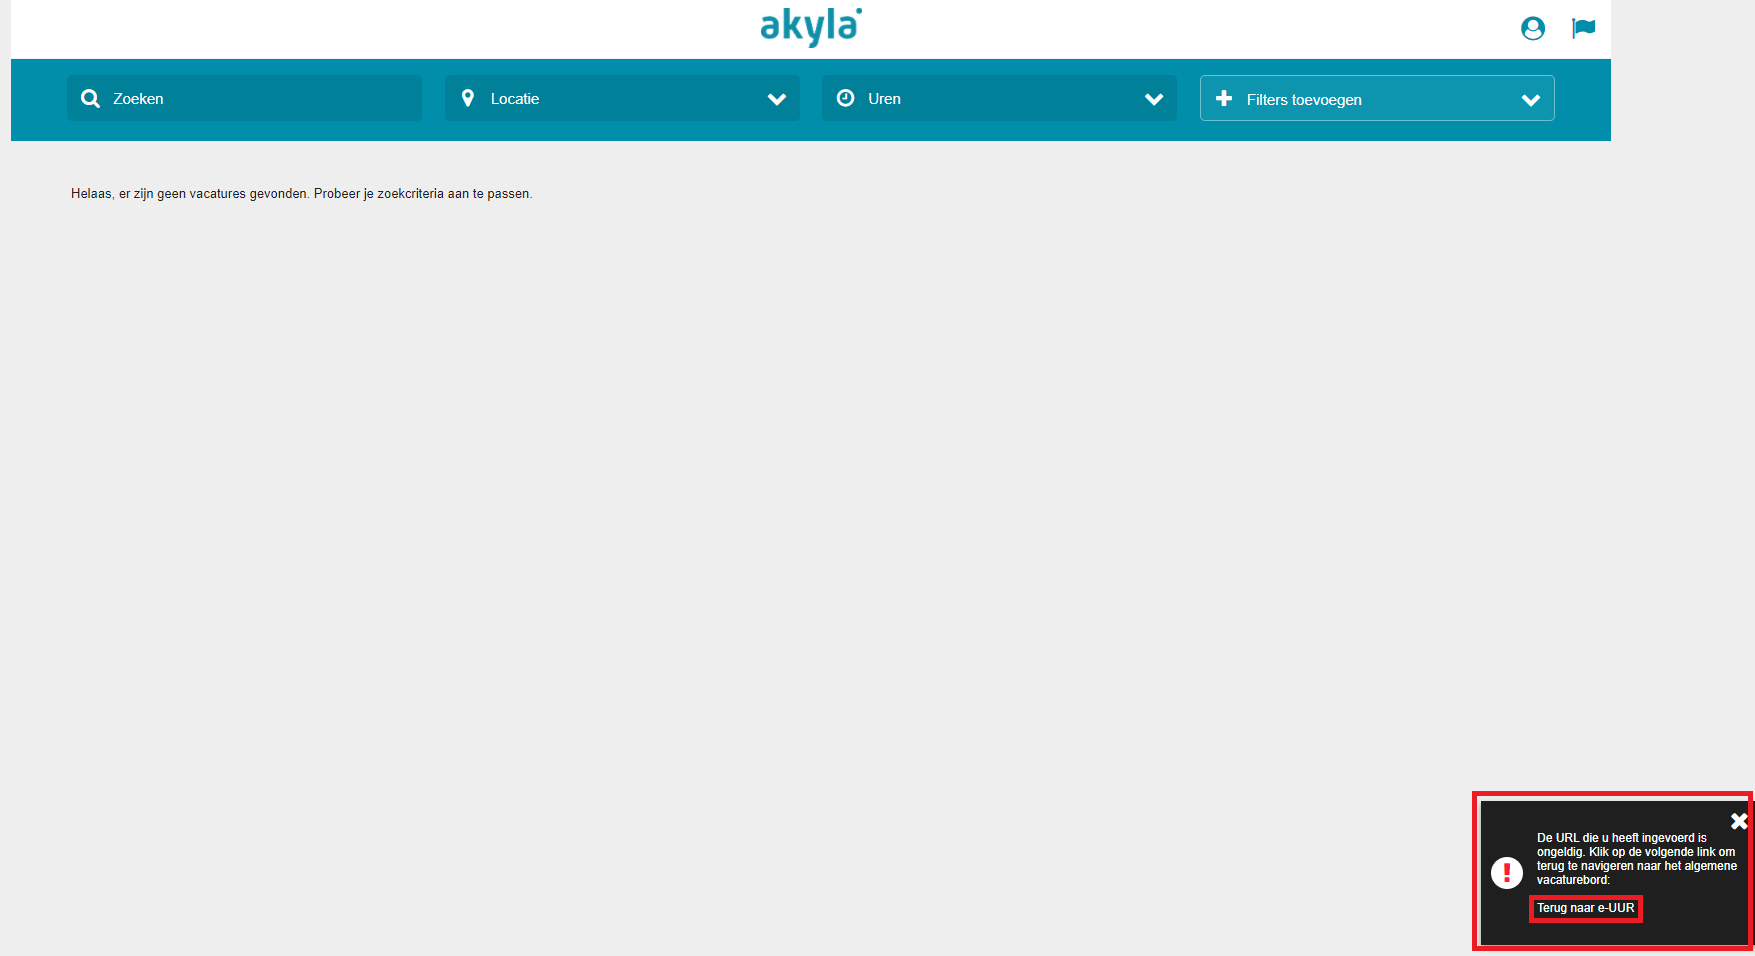This screenshot has width=1755, height=956.
Task: Focus the Zoeken search field
Action: coord(244,98)
